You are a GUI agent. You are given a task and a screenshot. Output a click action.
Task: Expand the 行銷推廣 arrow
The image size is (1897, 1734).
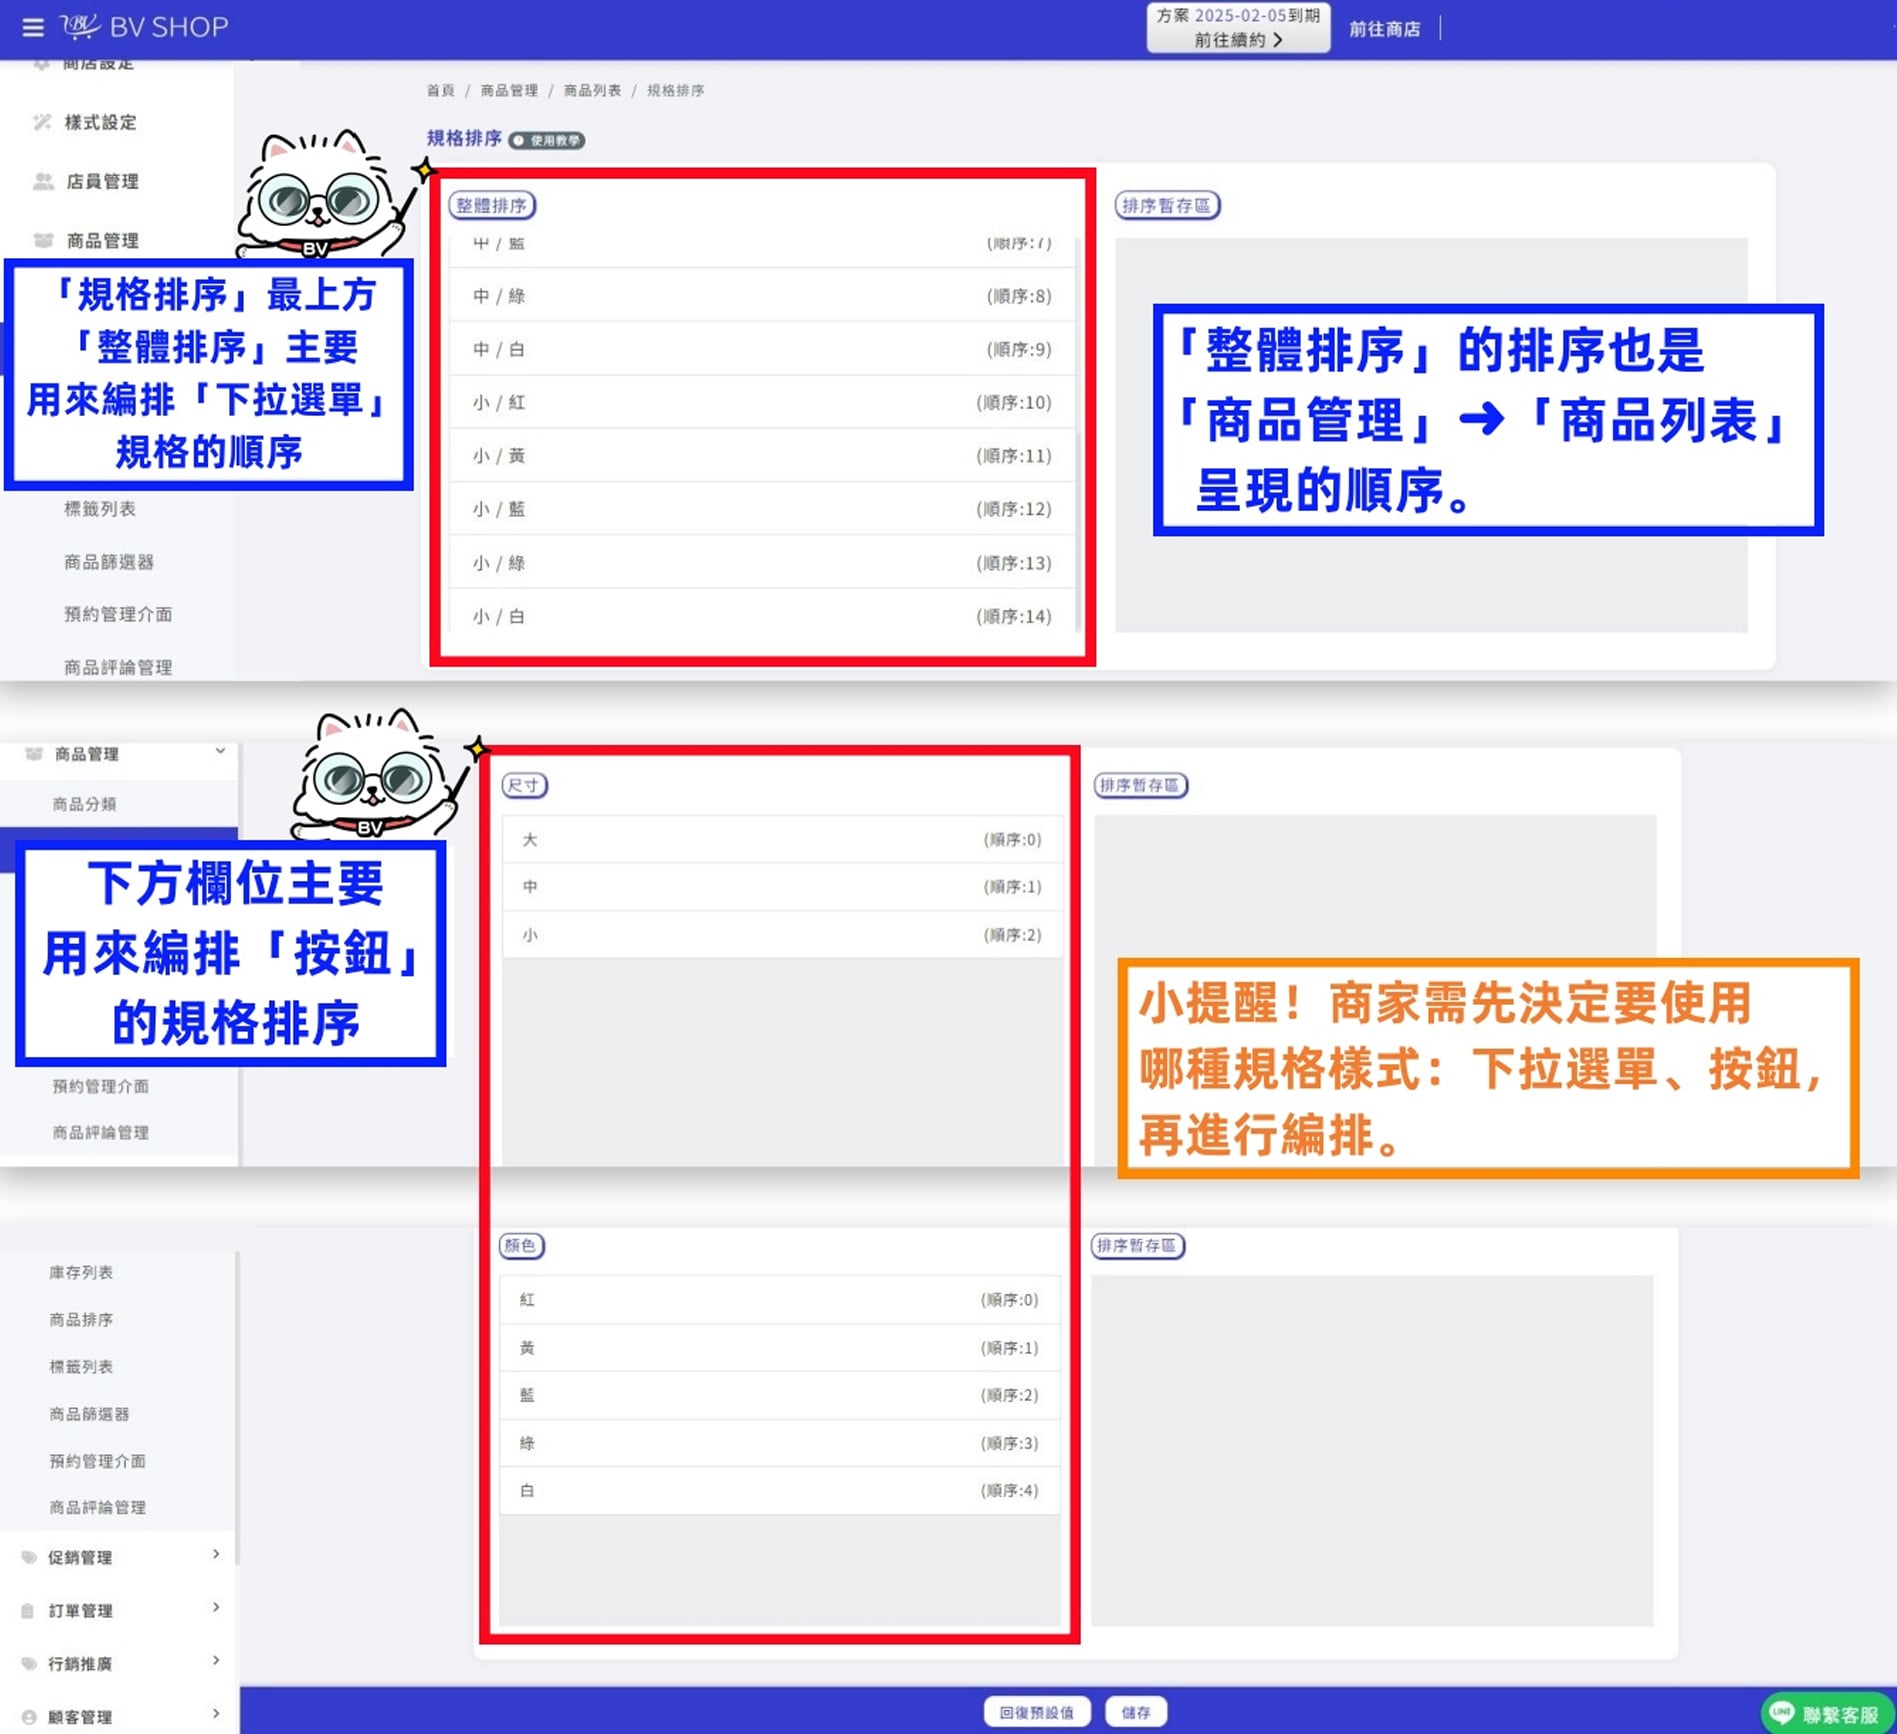coord(216,1660)
